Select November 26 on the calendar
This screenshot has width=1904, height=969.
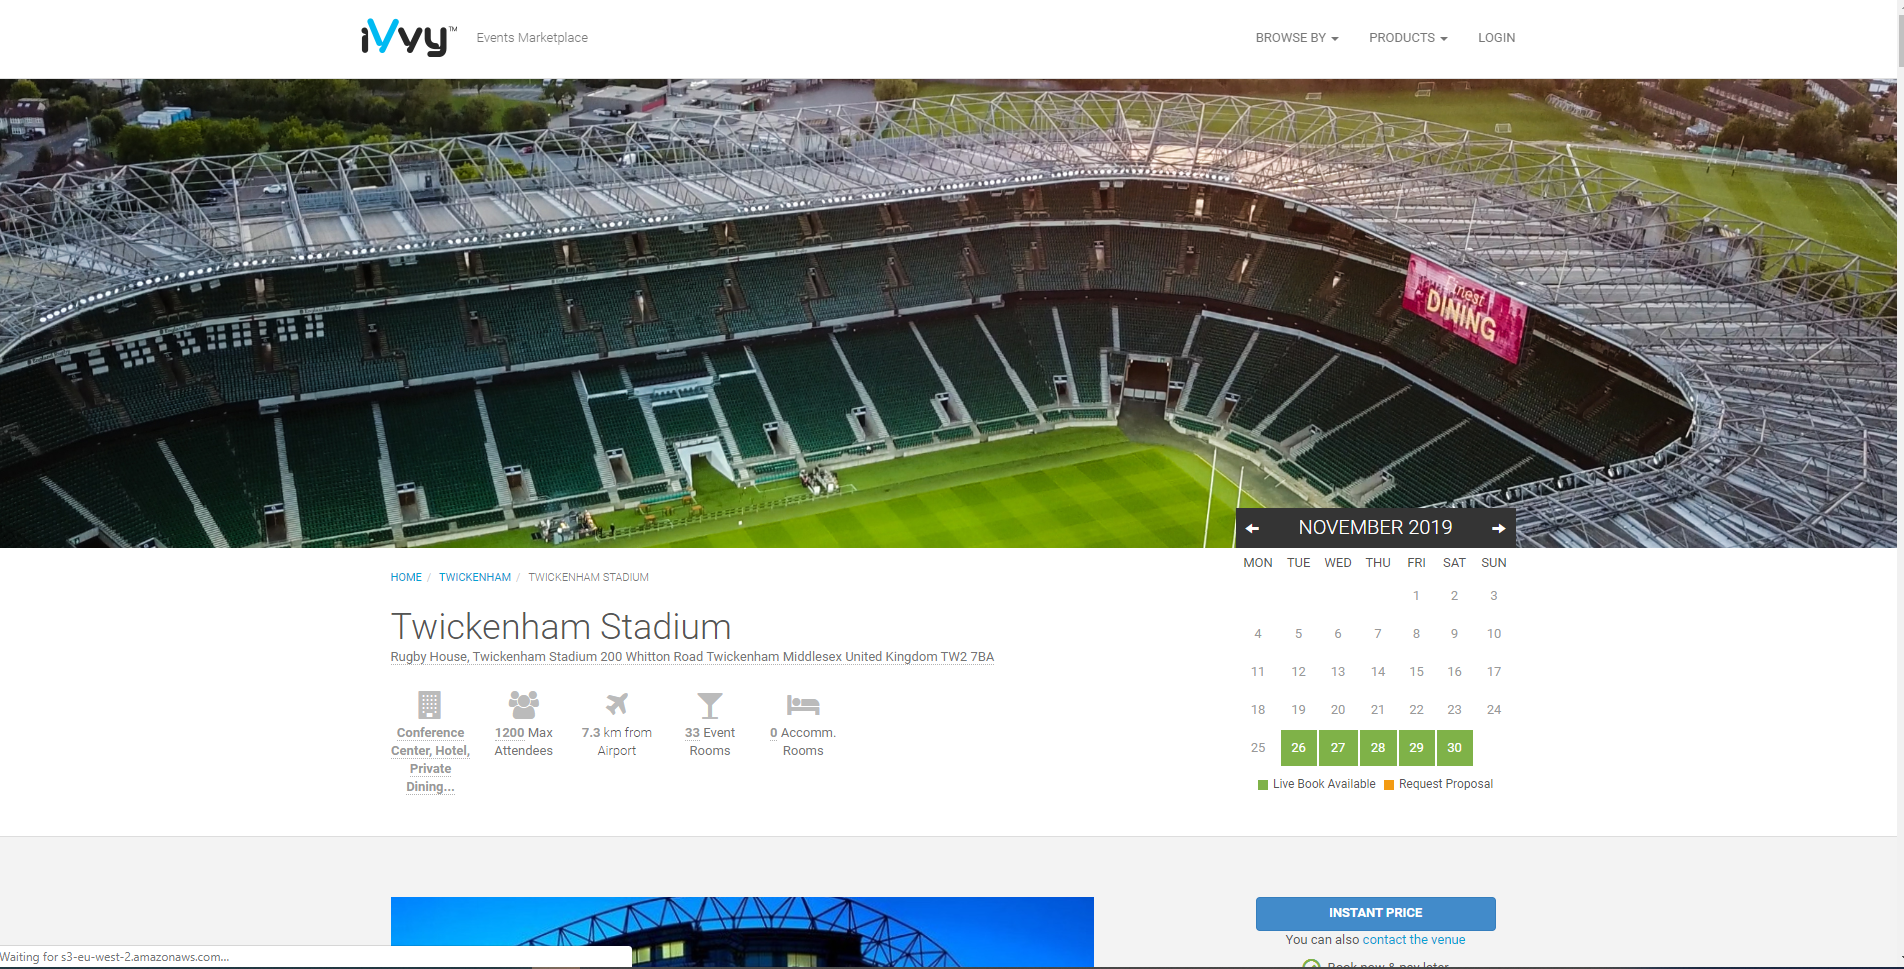click(1298, 748)
